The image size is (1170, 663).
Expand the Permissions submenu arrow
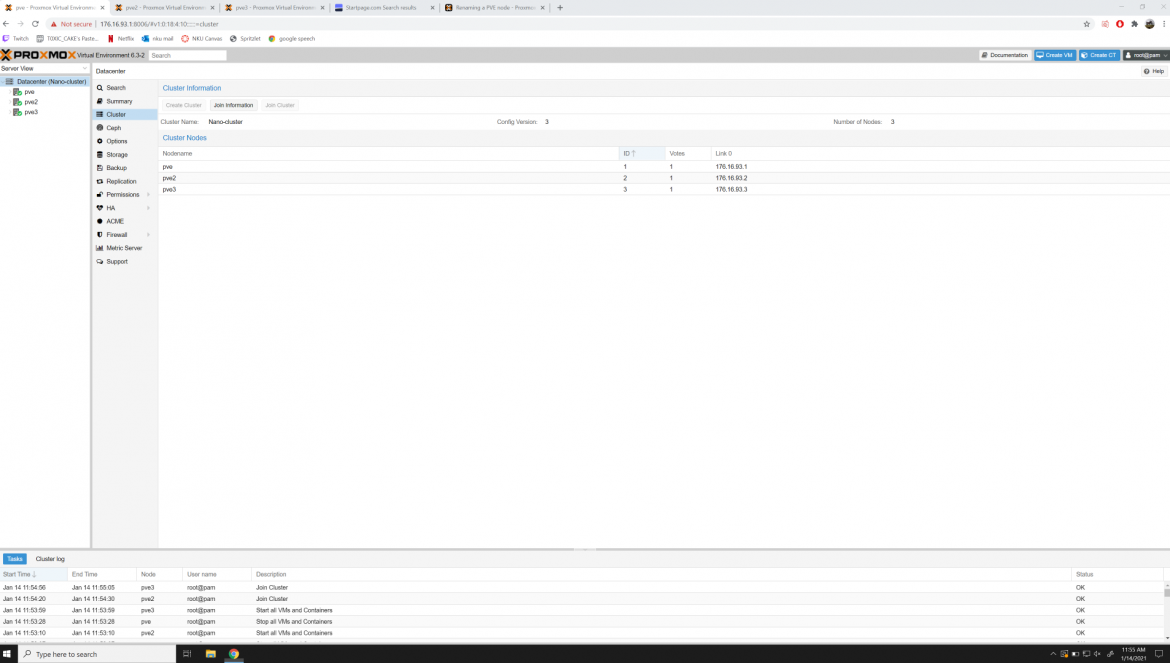point(148,195)
